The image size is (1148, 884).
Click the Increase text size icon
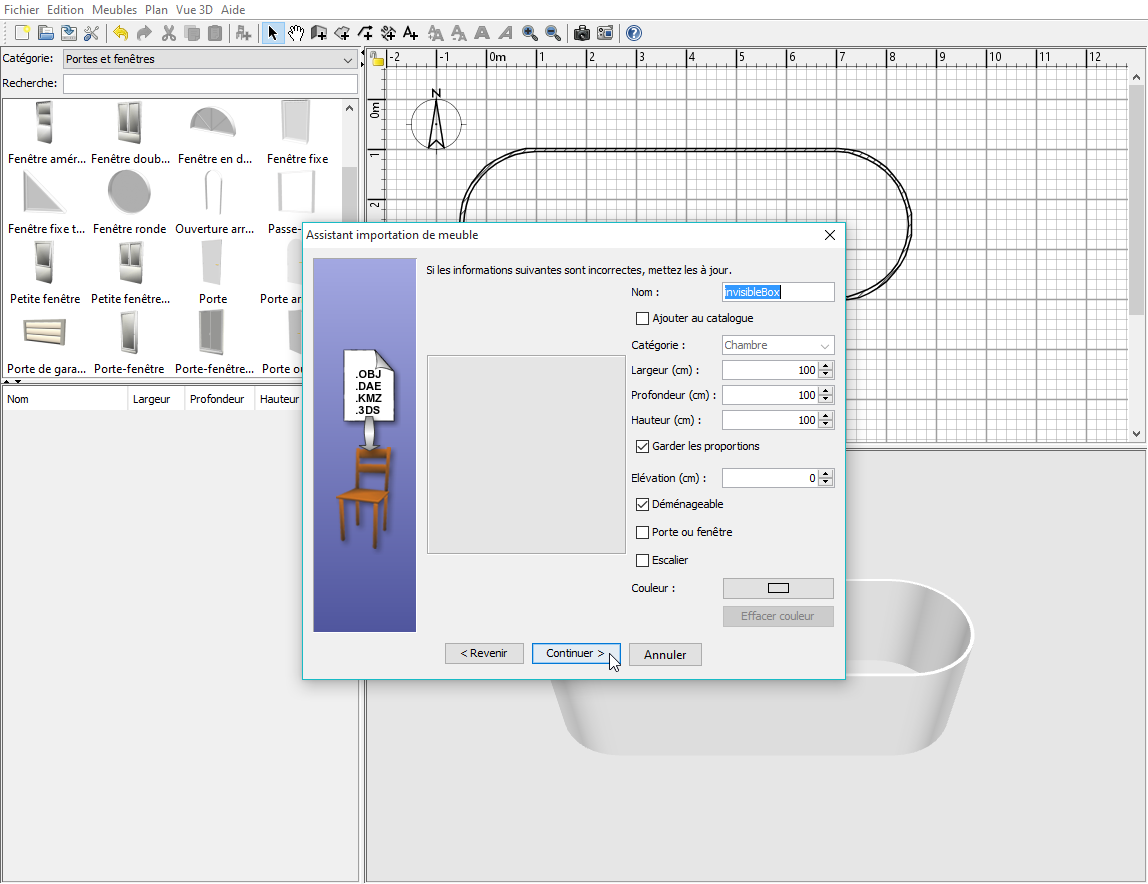[x=436, y=33]
